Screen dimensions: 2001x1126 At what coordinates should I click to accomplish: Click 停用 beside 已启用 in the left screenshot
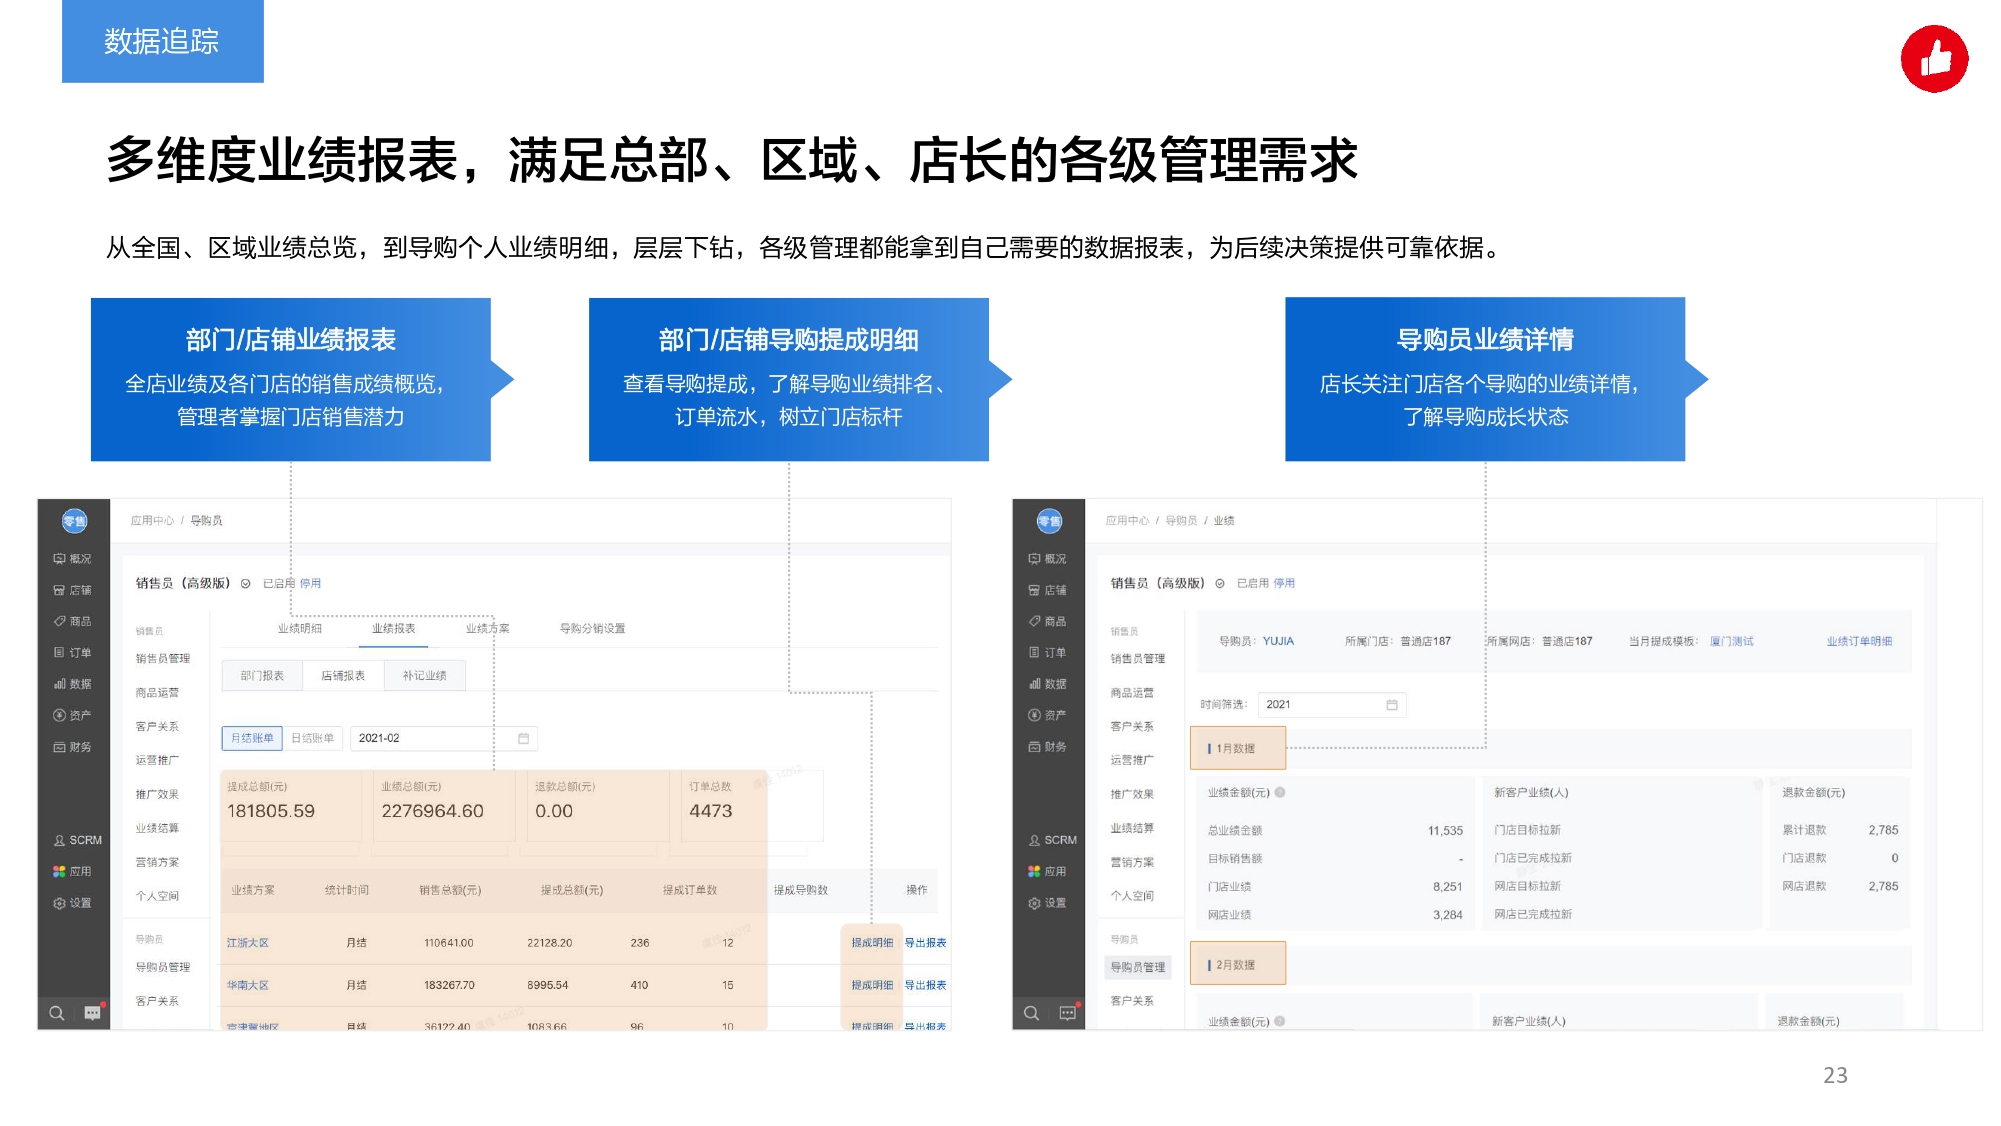(x=311, y=583)
